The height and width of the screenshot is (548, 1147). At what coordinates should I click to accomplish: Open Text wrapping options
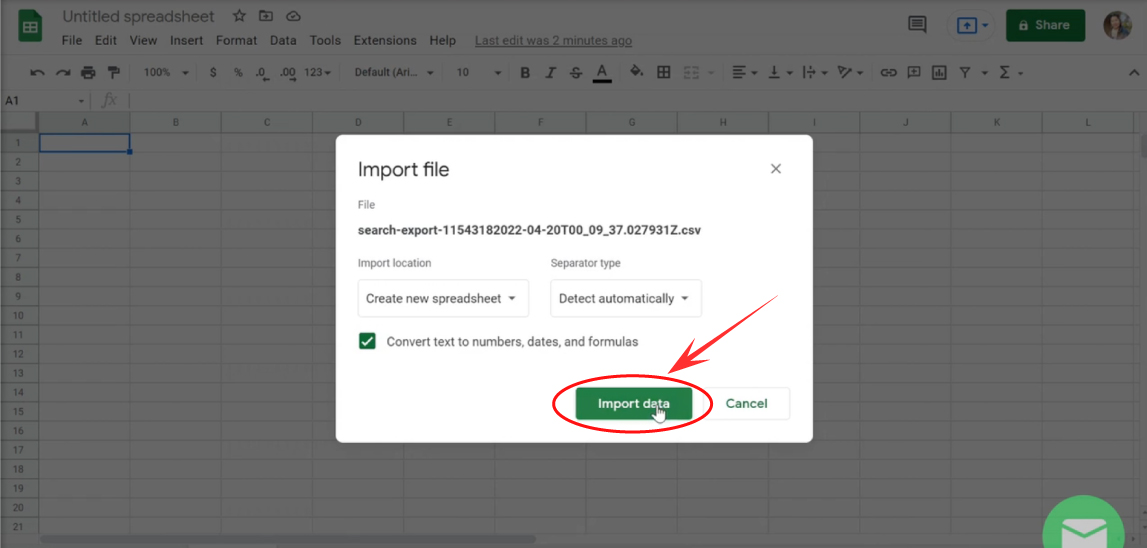[814, 72]
